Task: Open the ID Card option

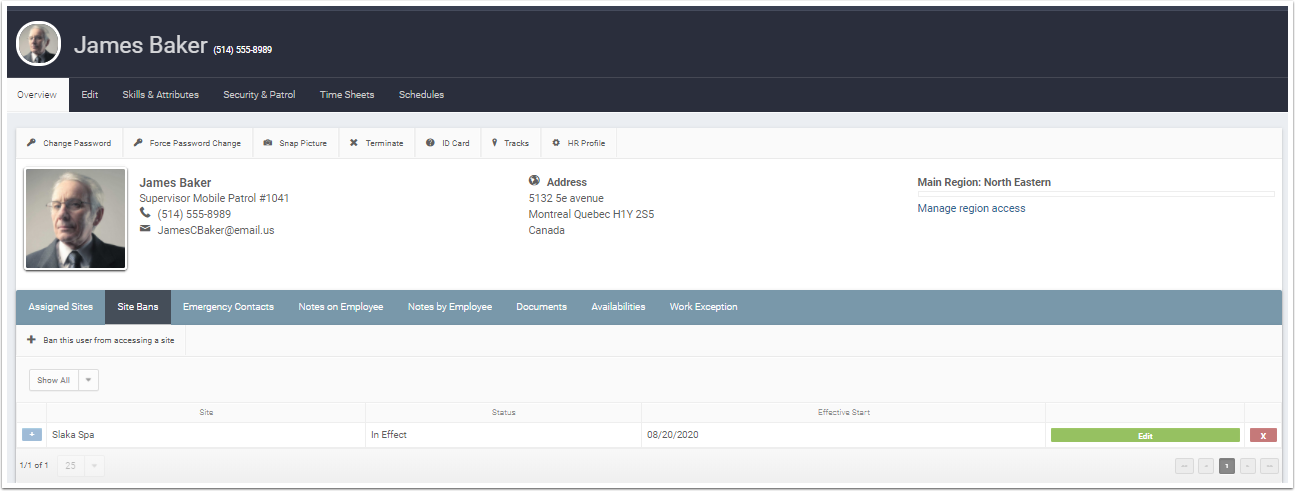Action: [x=447, y=143]
